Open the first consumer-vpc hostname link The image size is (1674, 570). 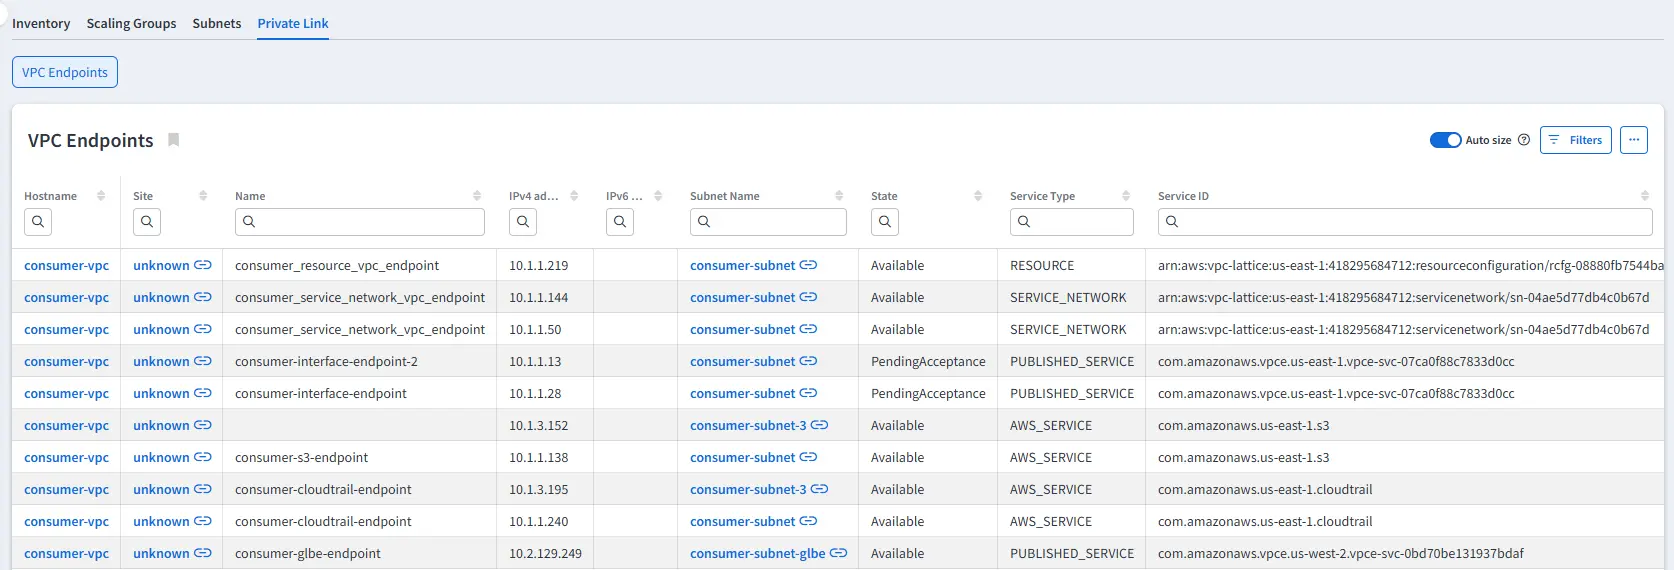click(x=66, y=266)
